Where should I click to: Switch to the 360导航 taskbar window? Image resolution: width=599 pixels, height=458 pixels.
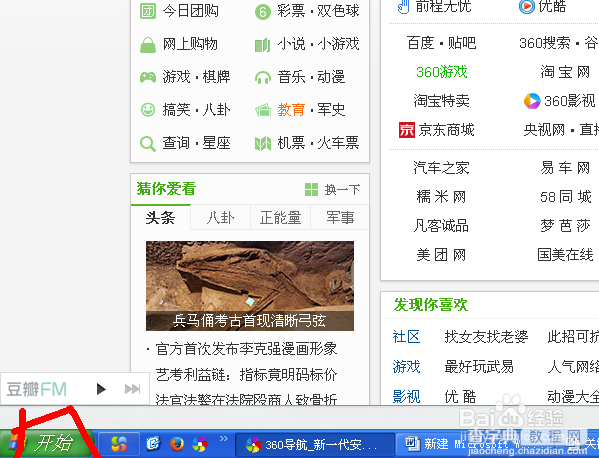click(314, 445)
